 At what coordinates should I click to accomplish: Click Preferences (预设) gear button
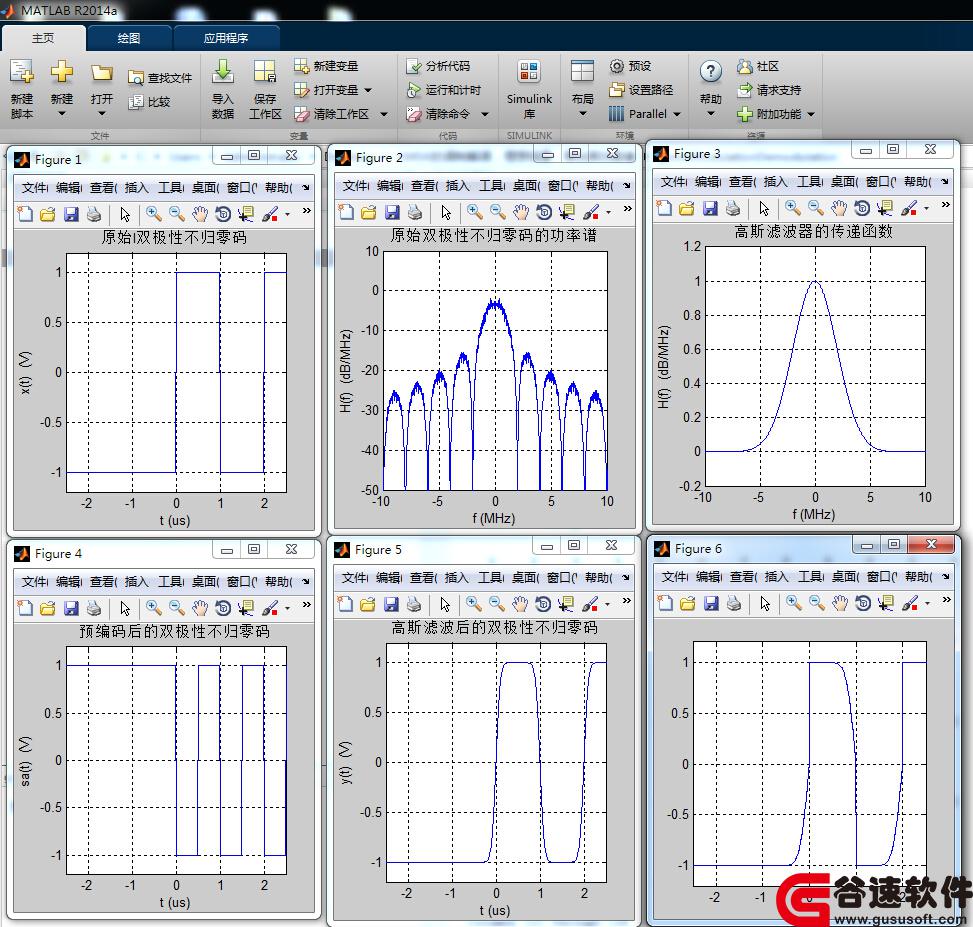pyautogui.click(x=630, y=66)
